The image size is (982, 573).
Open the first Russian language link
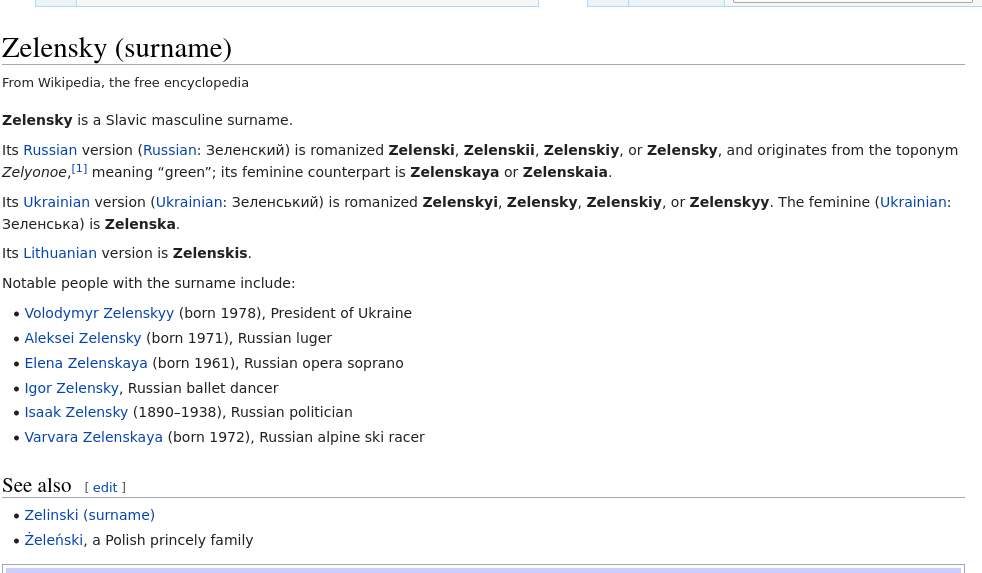click(50, 150)
